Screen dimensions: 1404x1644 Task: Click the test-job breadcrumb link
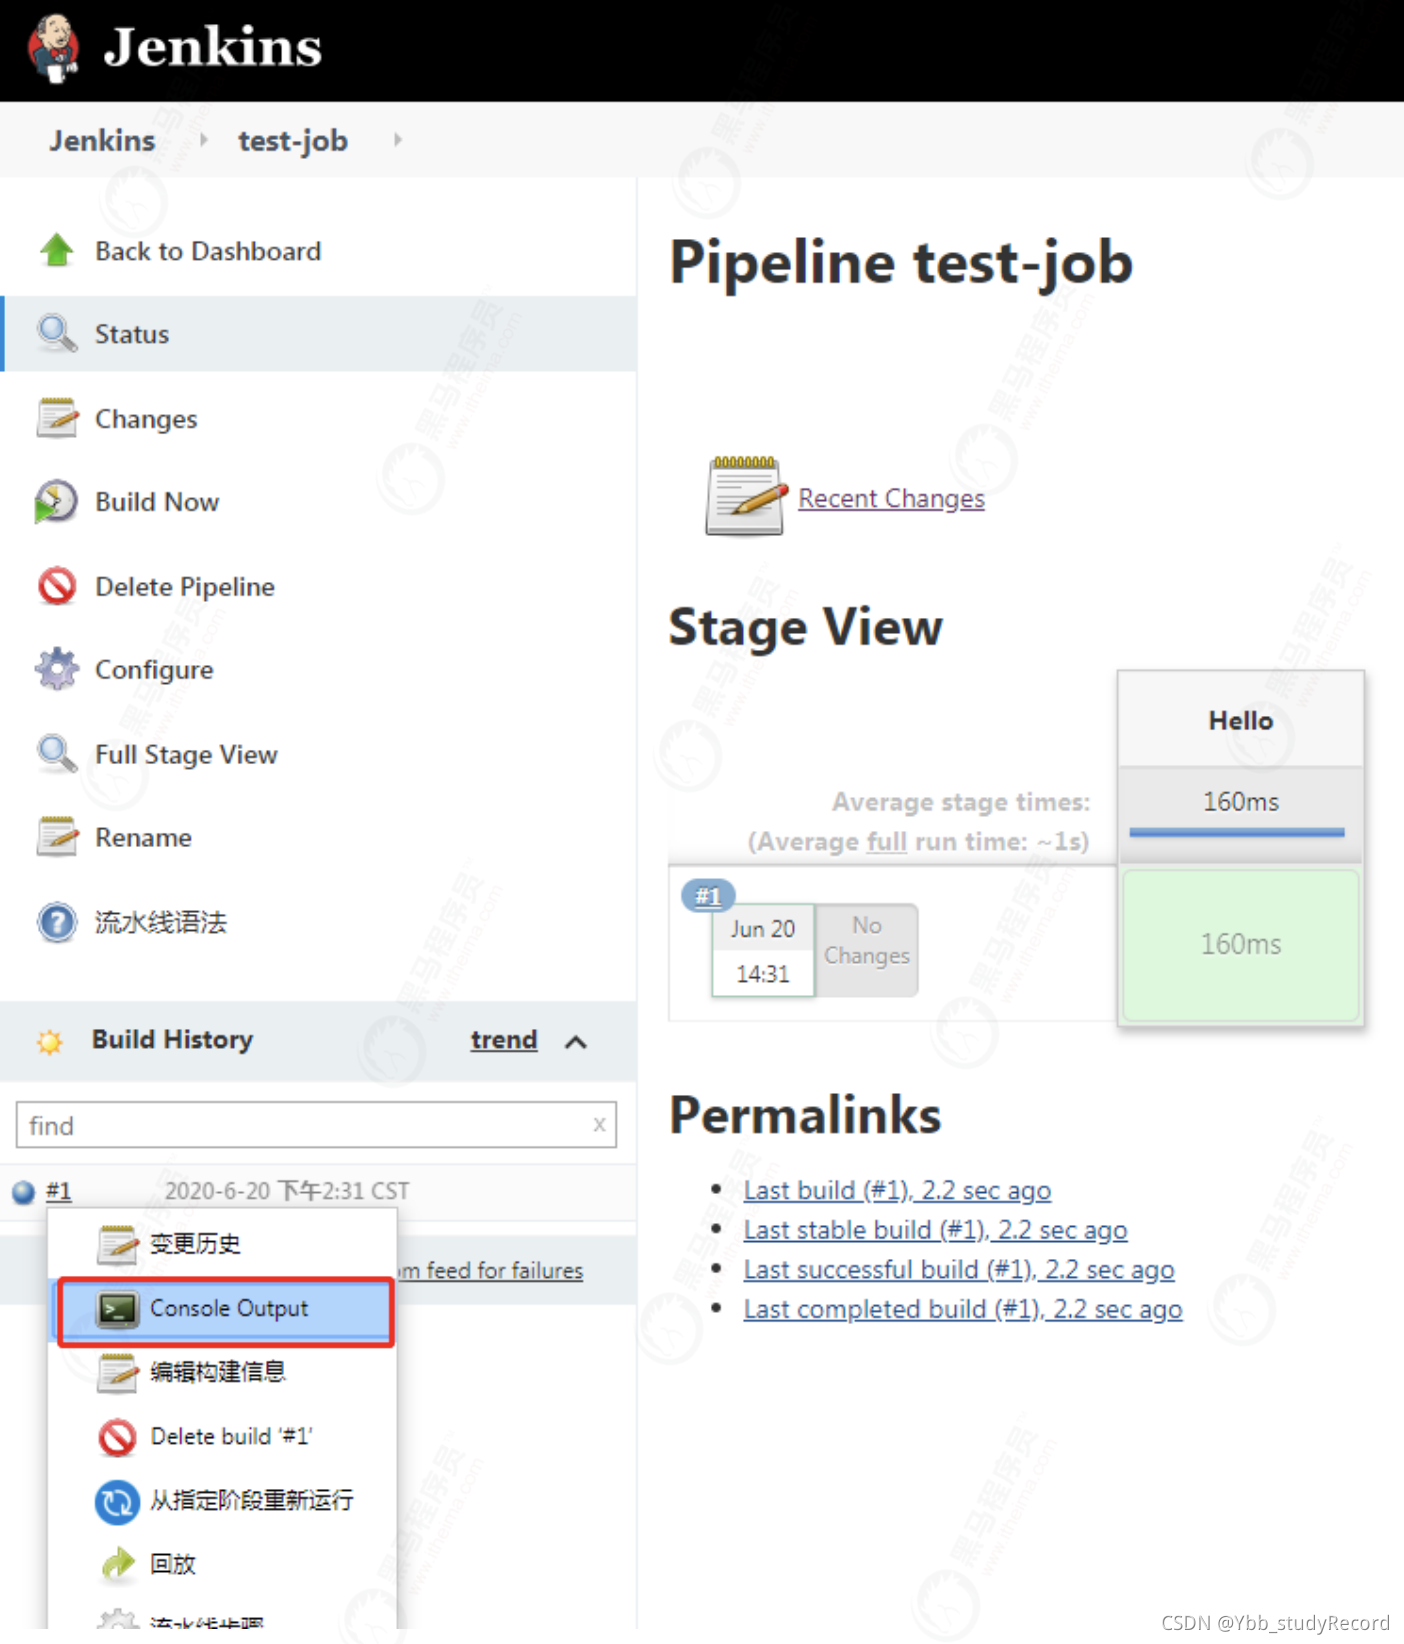293,140
